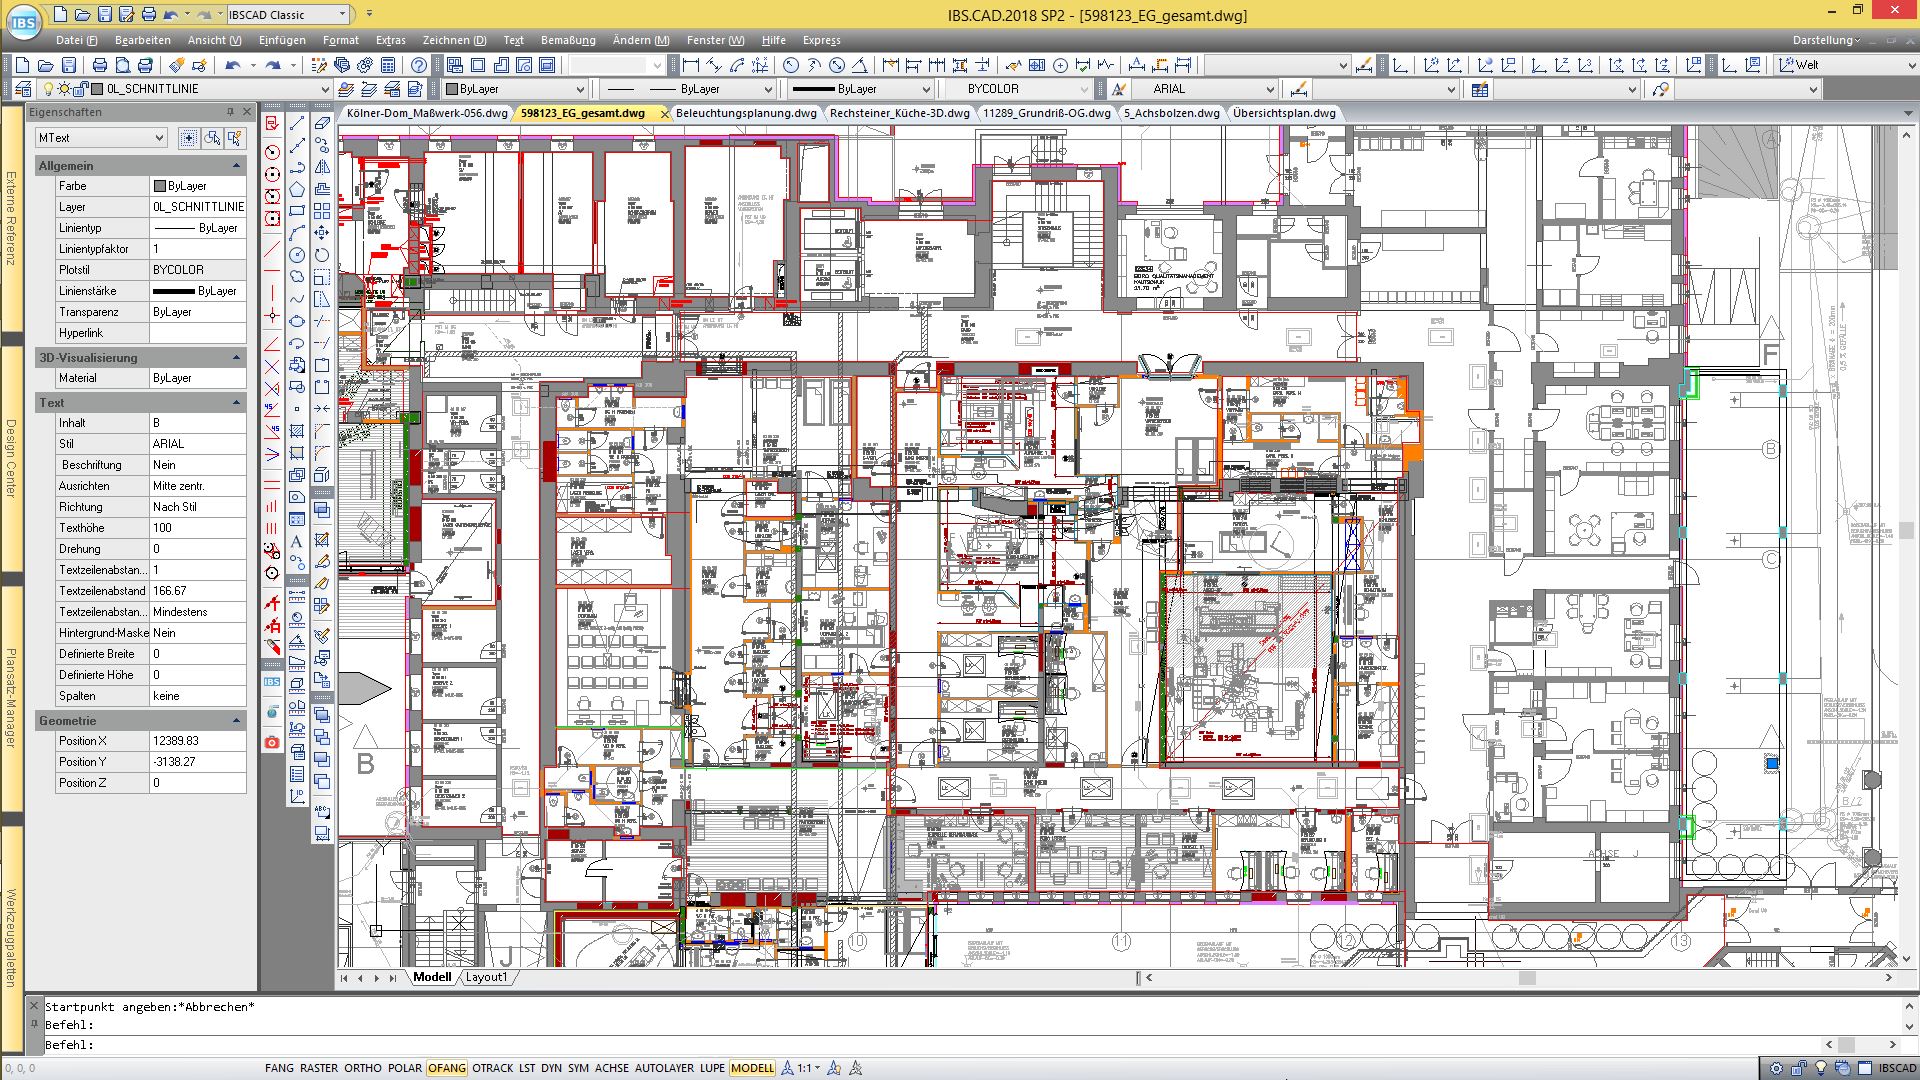The height and width of the screenshot is (1080, 1920).
Task: Select the Line draw tool
Action: point(297,124)
